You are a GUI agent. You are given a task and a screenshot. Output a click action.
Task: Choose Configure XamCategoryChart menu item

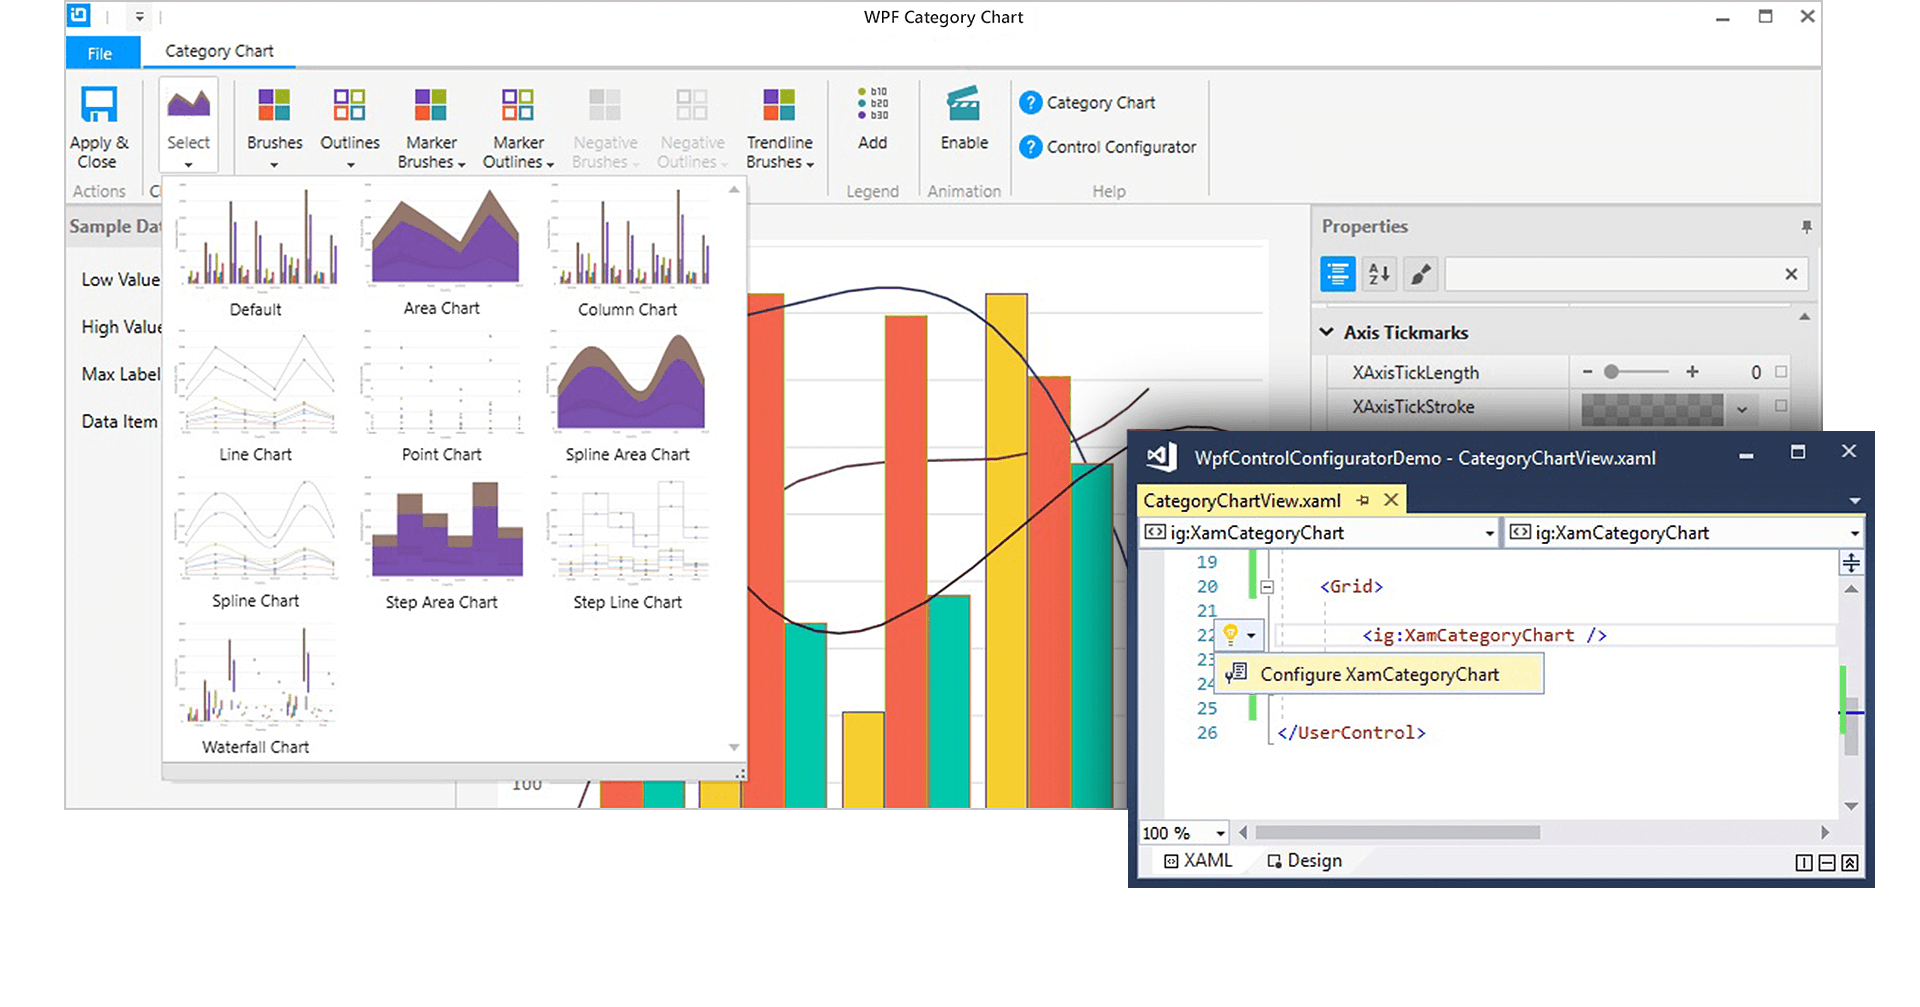(1379, 674)
